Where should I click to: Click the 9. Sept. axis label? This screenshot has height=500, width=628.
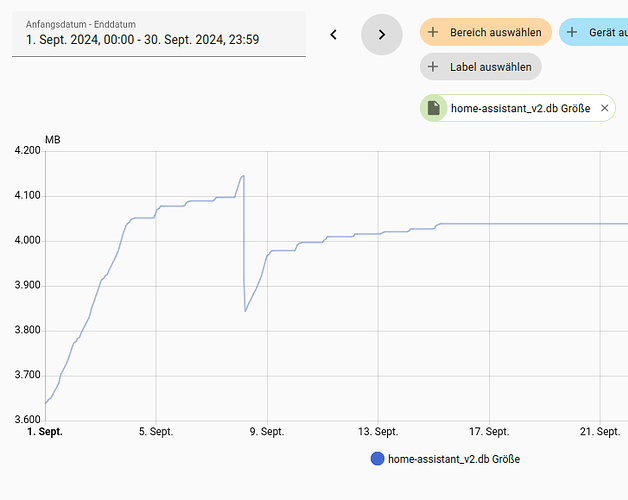tap(267, 431)
